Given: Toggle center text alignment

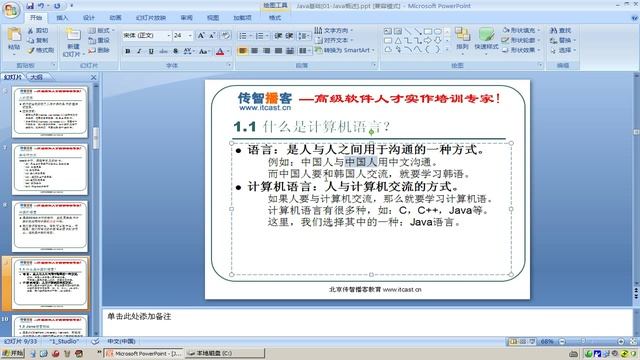Looking at the screenshot, I should [x=254, y=51].
